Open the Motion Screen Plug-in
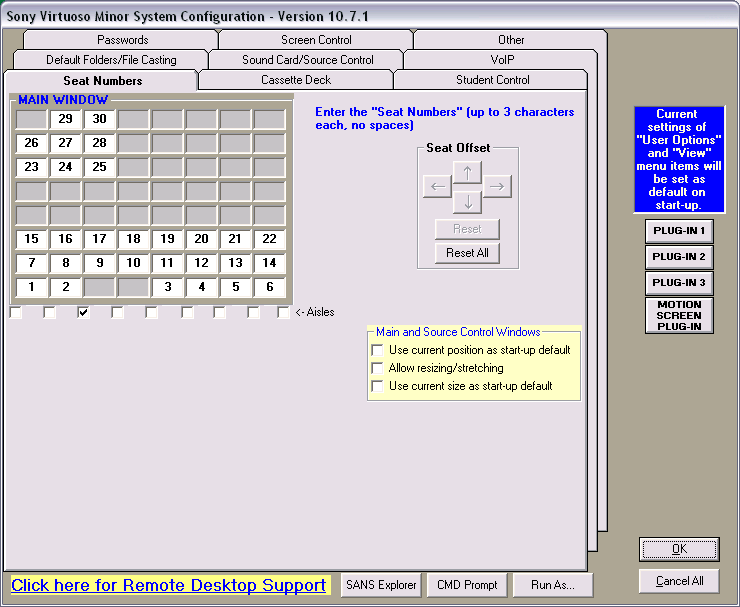Viewport: 740px width, 607px height. (x=679, y=315)
